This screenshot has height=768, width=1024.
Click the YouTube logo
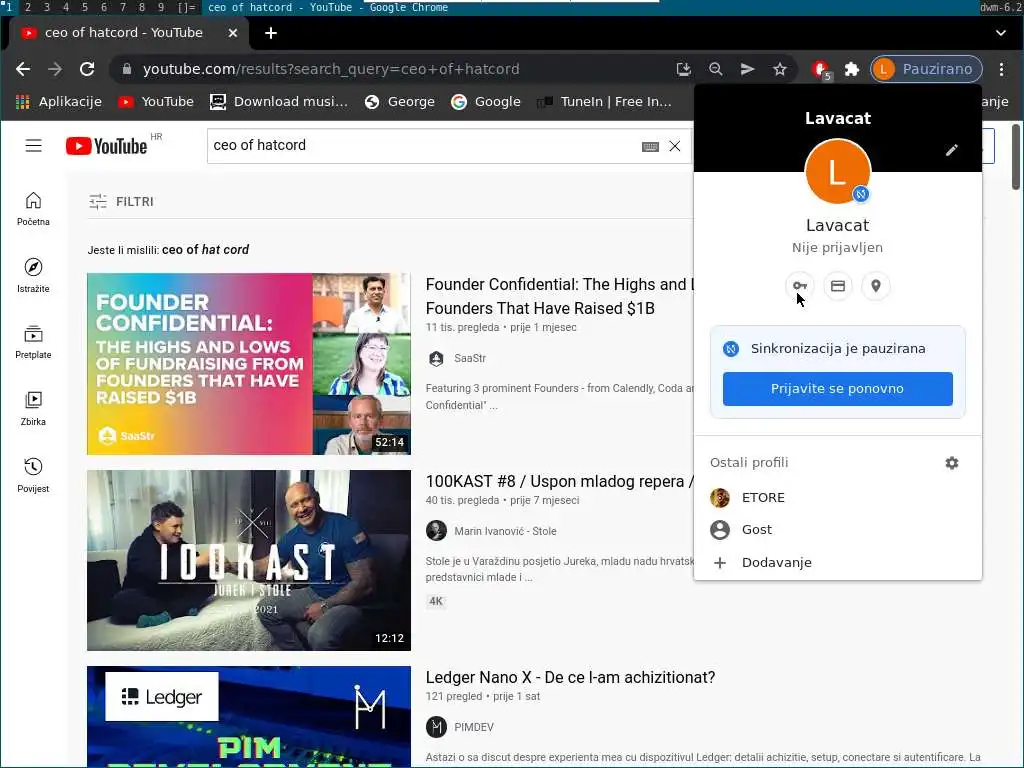tap(106, 146)
